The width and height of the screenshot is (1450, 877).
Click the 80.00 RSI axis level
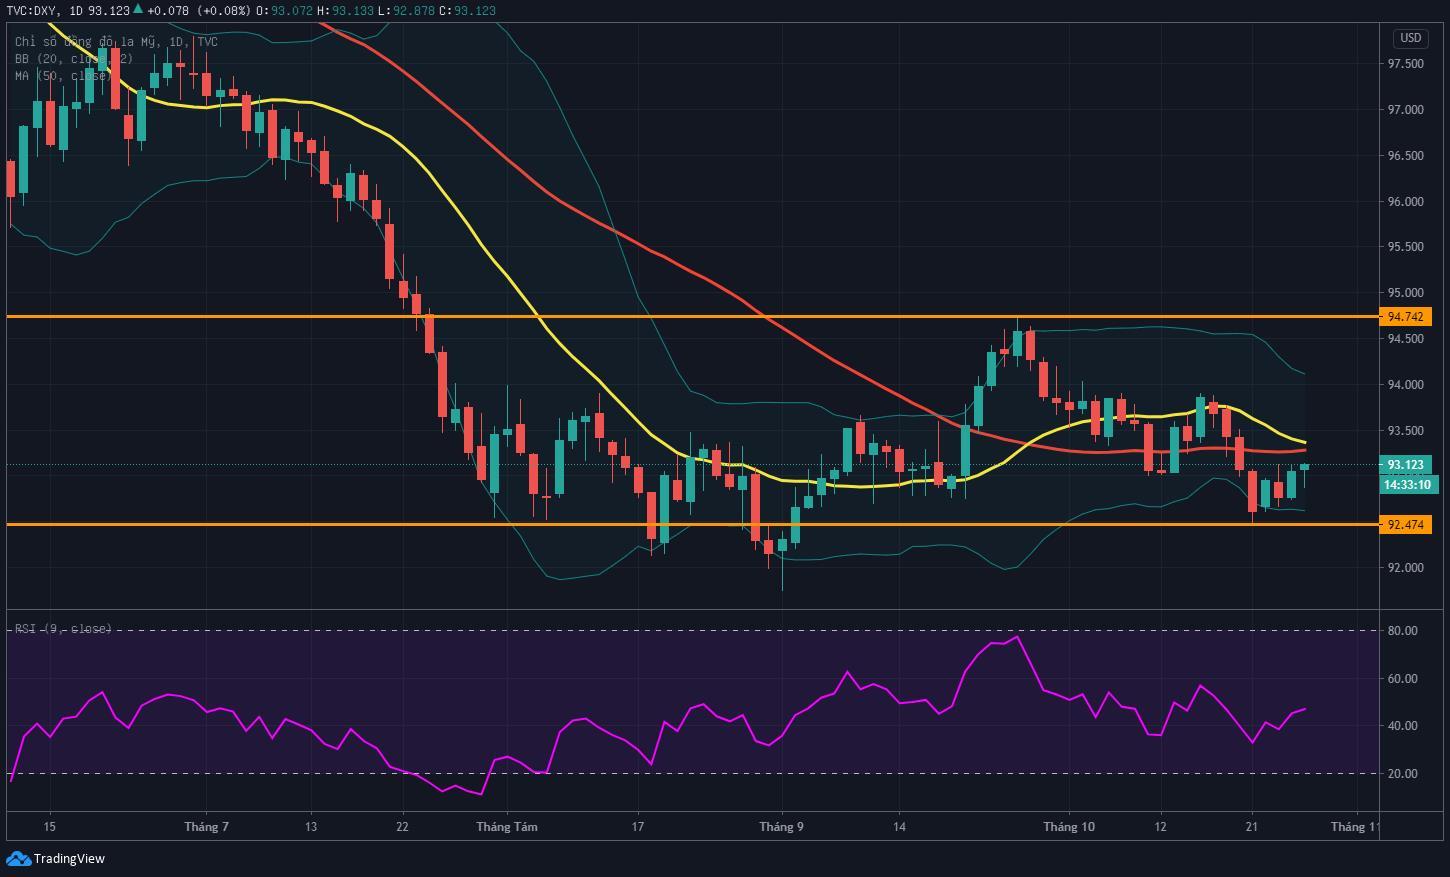point(1403,631)
